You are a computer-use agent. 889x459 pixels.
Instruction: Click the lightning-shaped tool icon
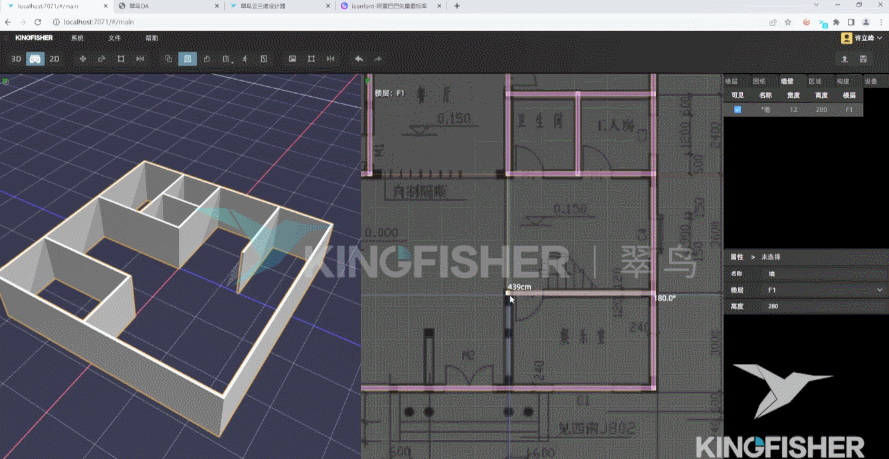[245, 59]
